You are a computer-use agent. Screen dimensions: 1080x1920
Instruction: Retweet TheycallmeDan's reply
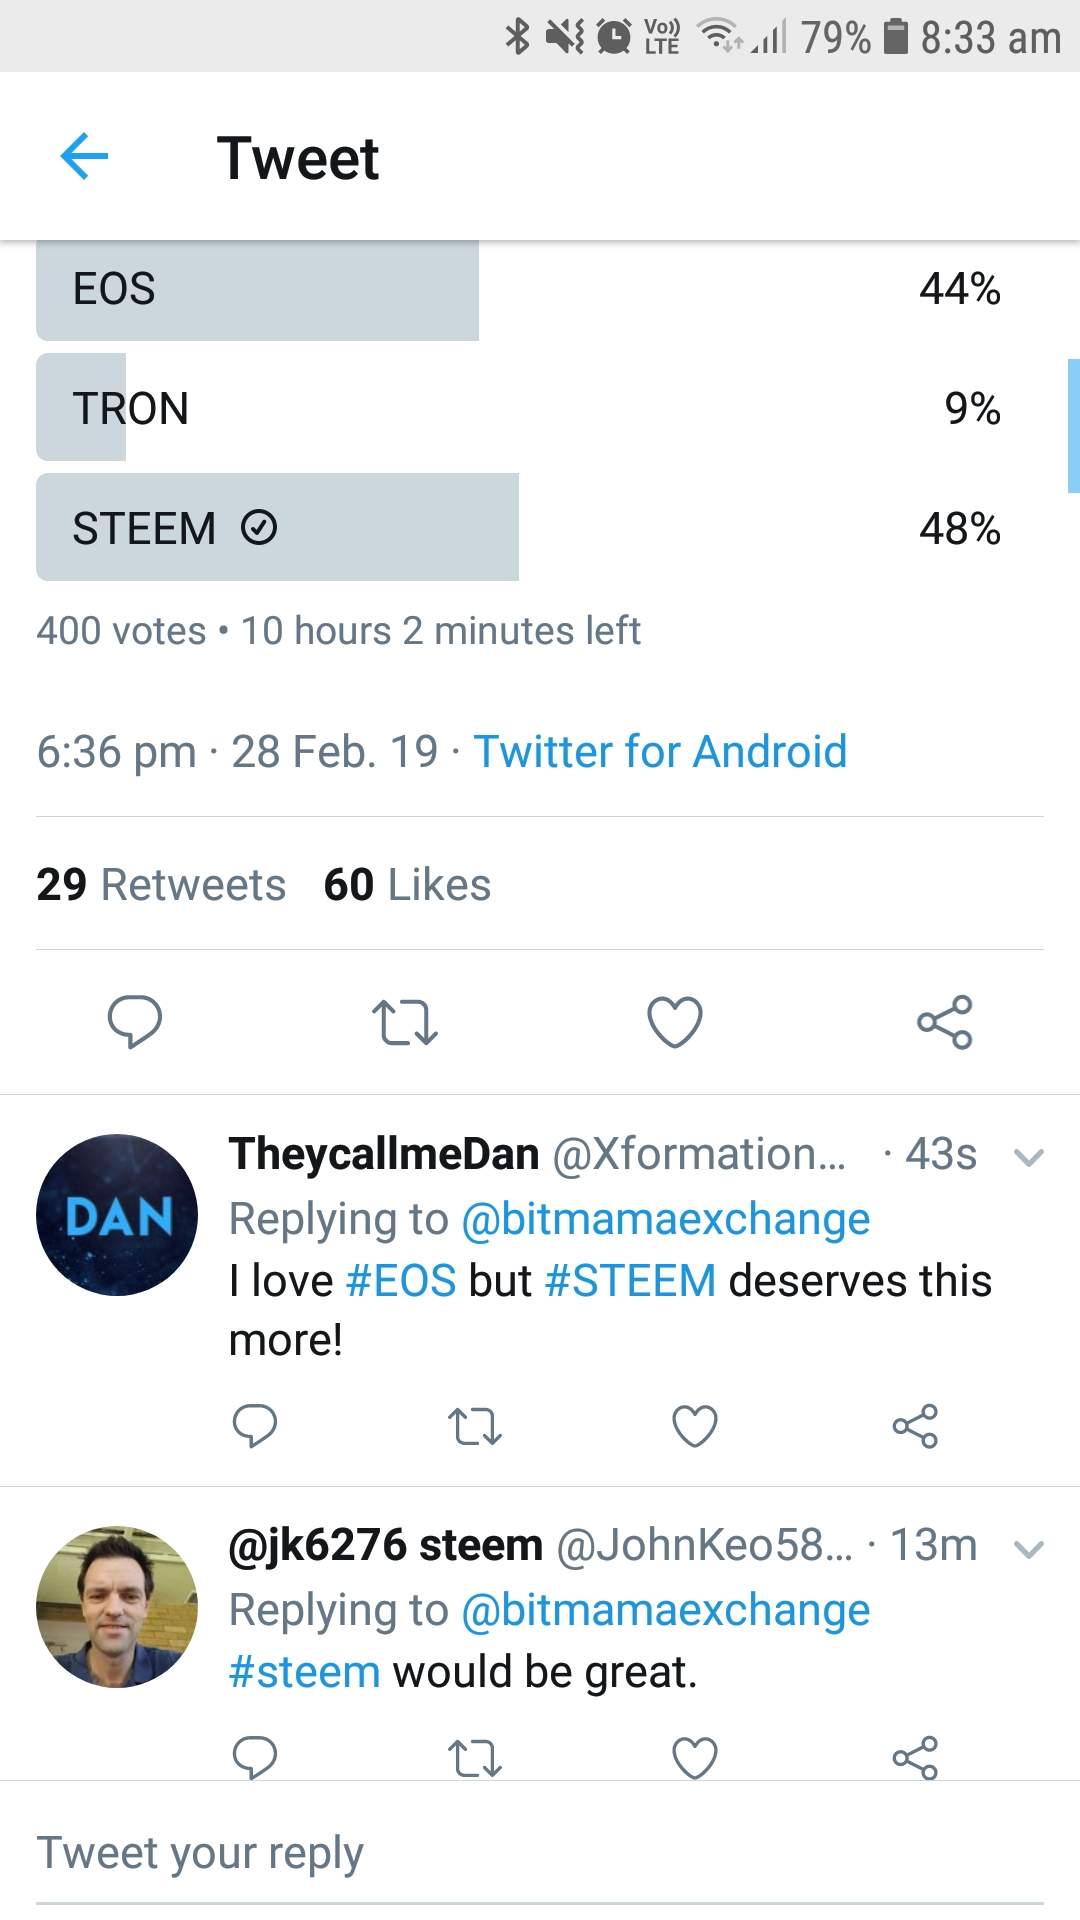pyautogui.click(x=474, y=1426)
